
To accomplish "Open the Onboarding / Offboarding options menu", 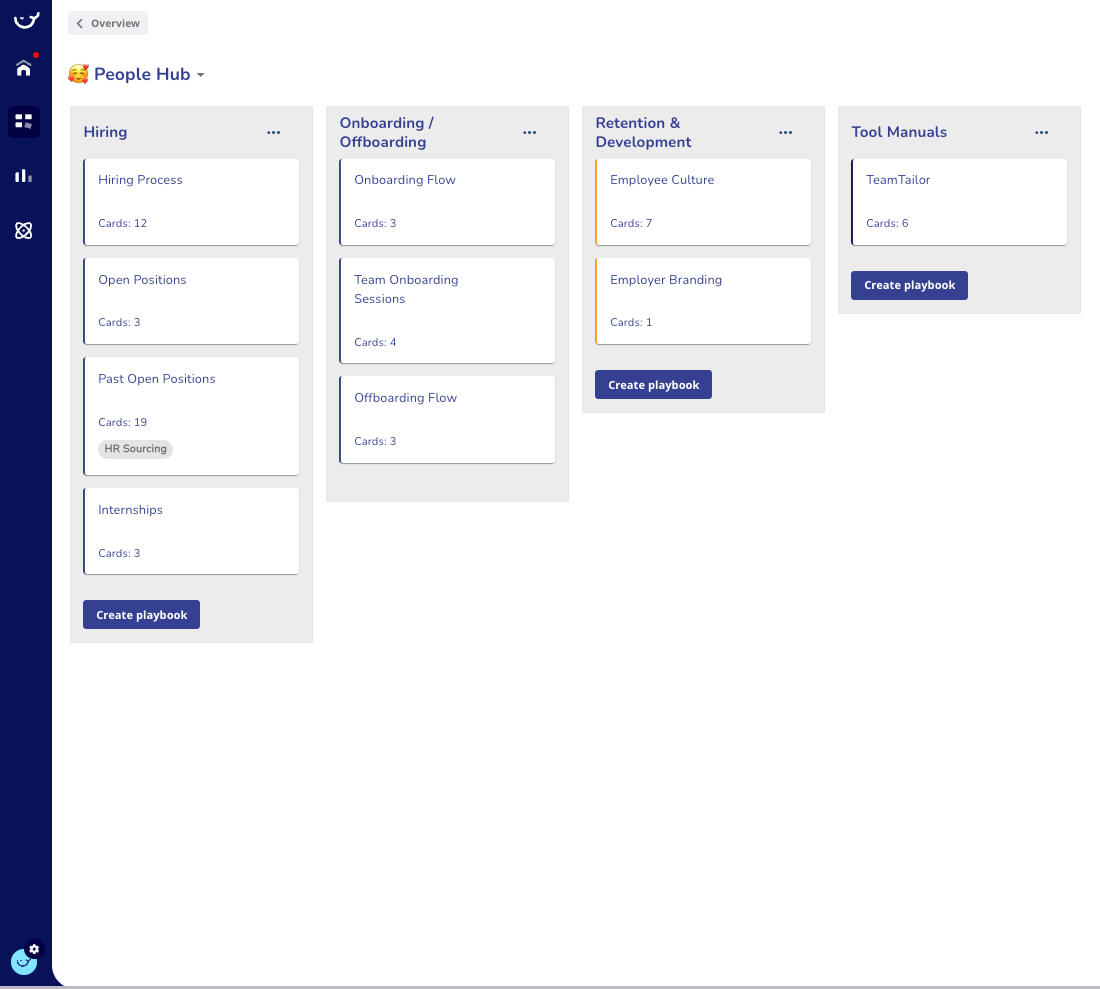I will click(x=529, y=132).
